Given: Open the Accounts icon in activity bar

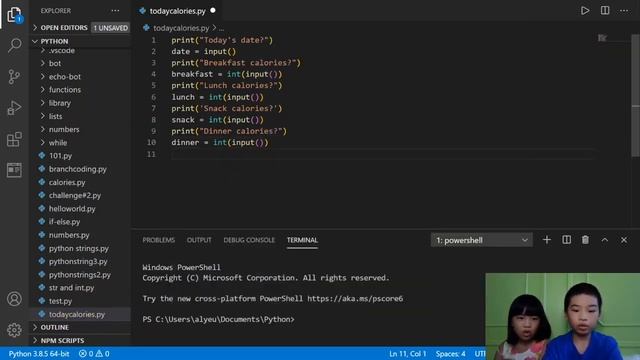Looking at the screenshot, I should click(x=14, y=299).
